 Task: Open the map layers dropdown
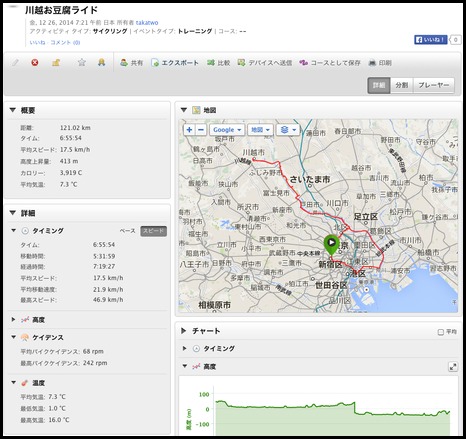(x=288, y=130)
